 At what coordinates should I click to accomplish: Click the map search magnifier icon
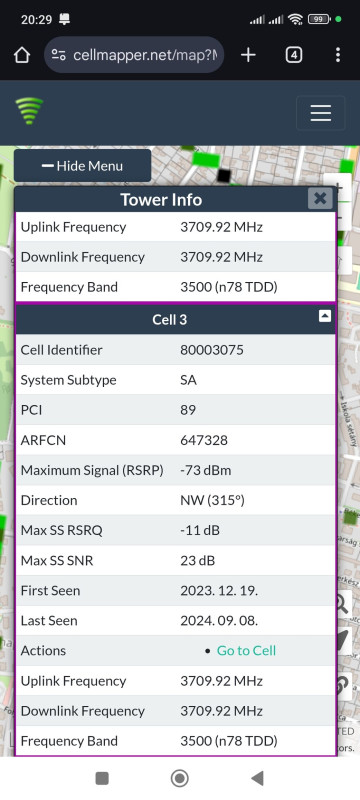click(x=341, y=604)
